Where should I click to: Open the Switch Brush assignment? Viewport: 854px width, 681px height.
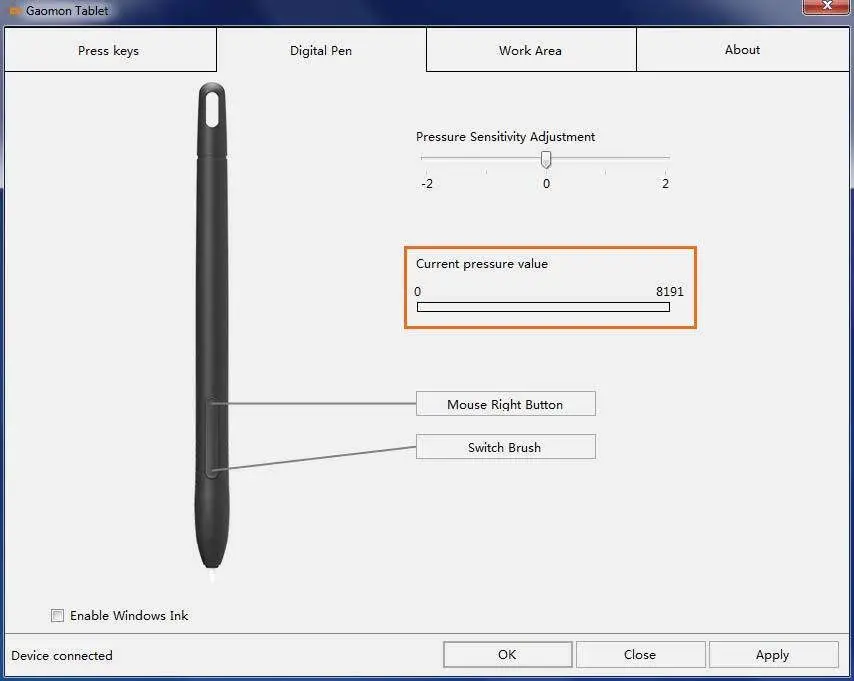coord(505,447)
